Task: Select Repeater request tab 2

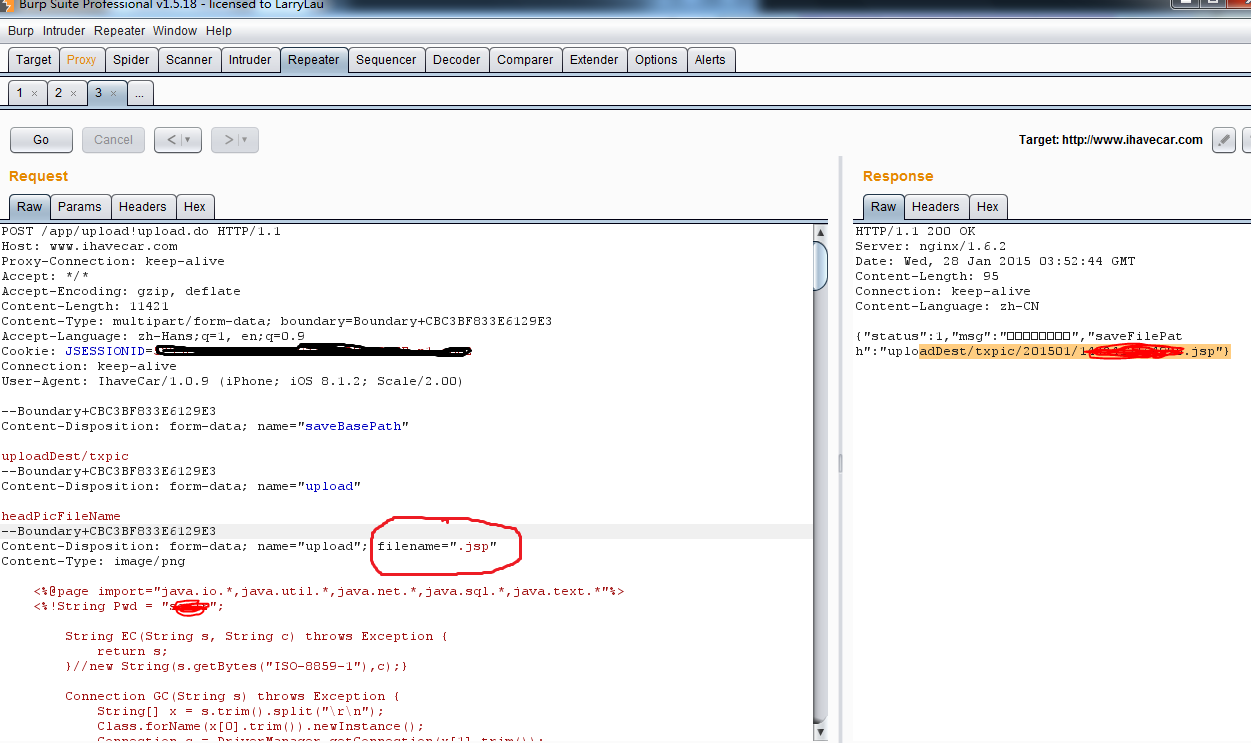Action: click(58, 93)
